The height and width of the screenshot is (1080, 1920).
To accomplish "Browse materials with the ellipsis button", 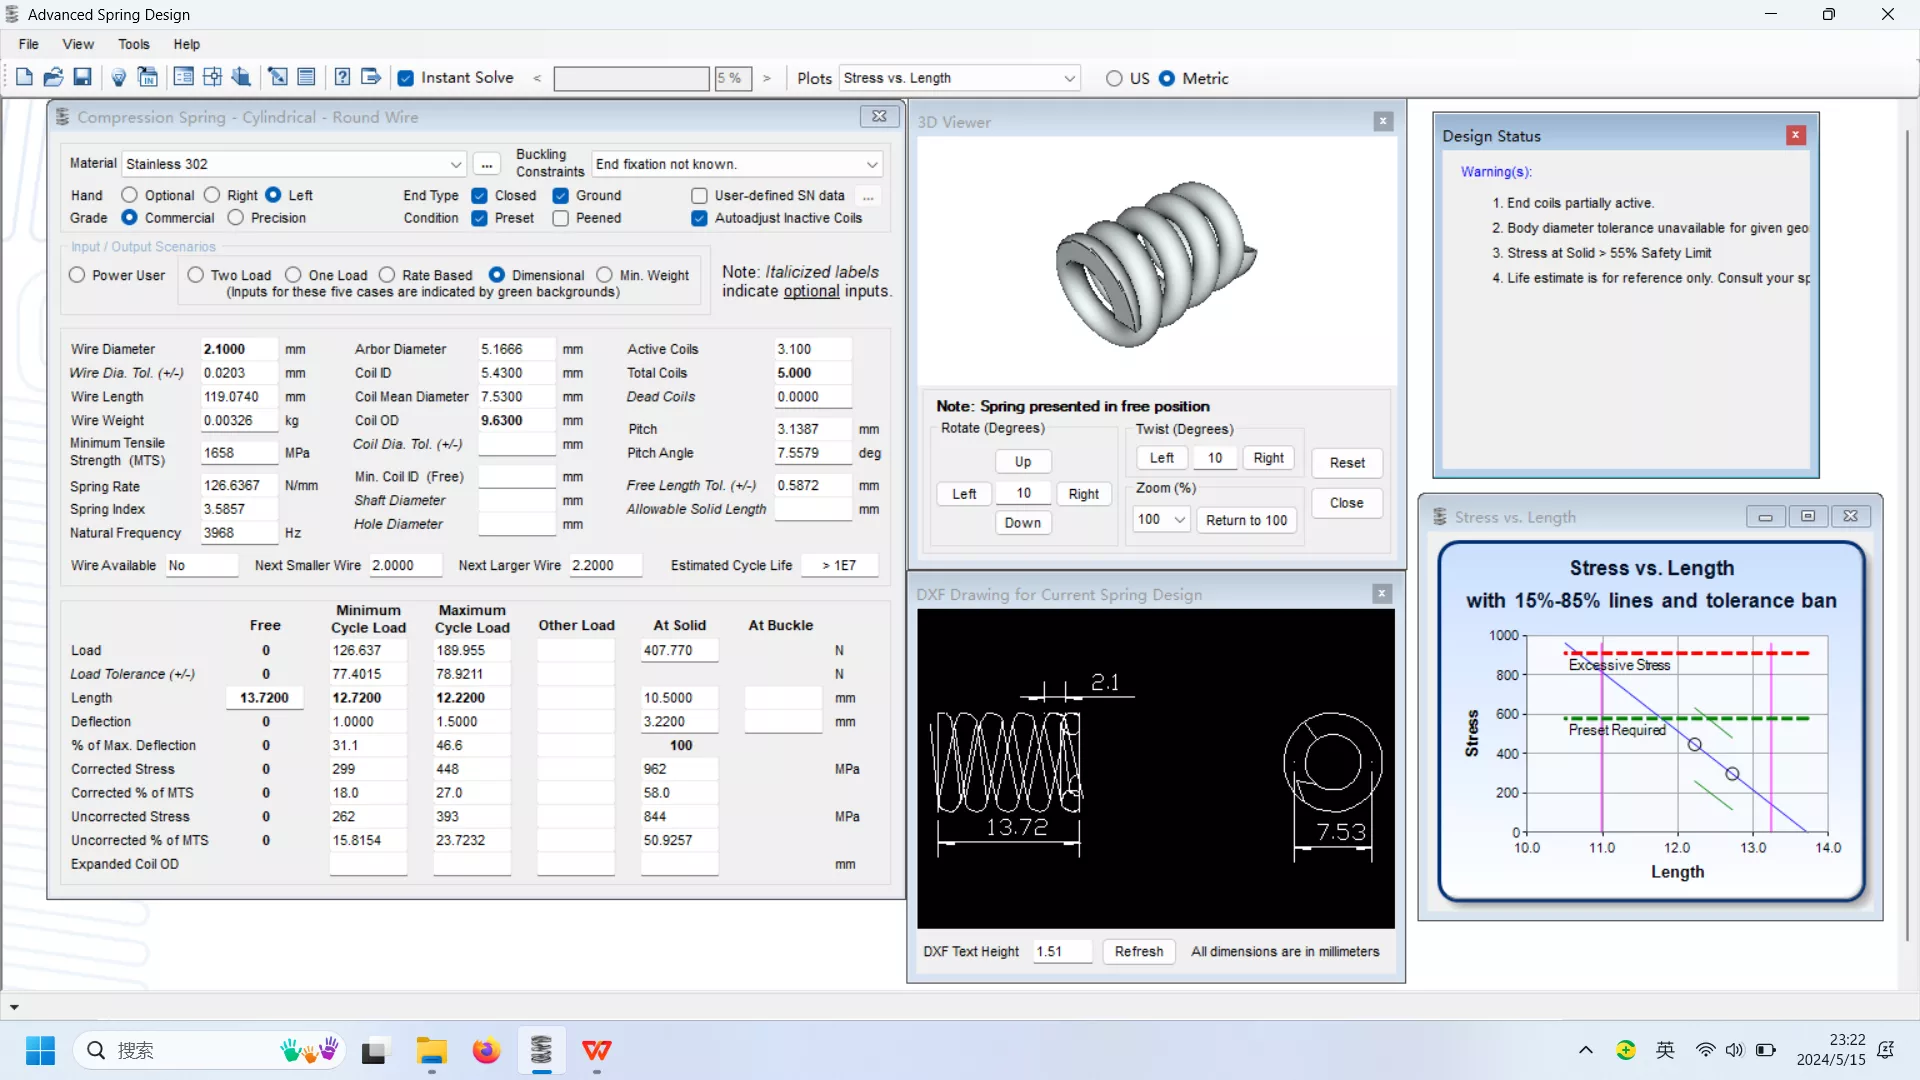I will (487, 164).
